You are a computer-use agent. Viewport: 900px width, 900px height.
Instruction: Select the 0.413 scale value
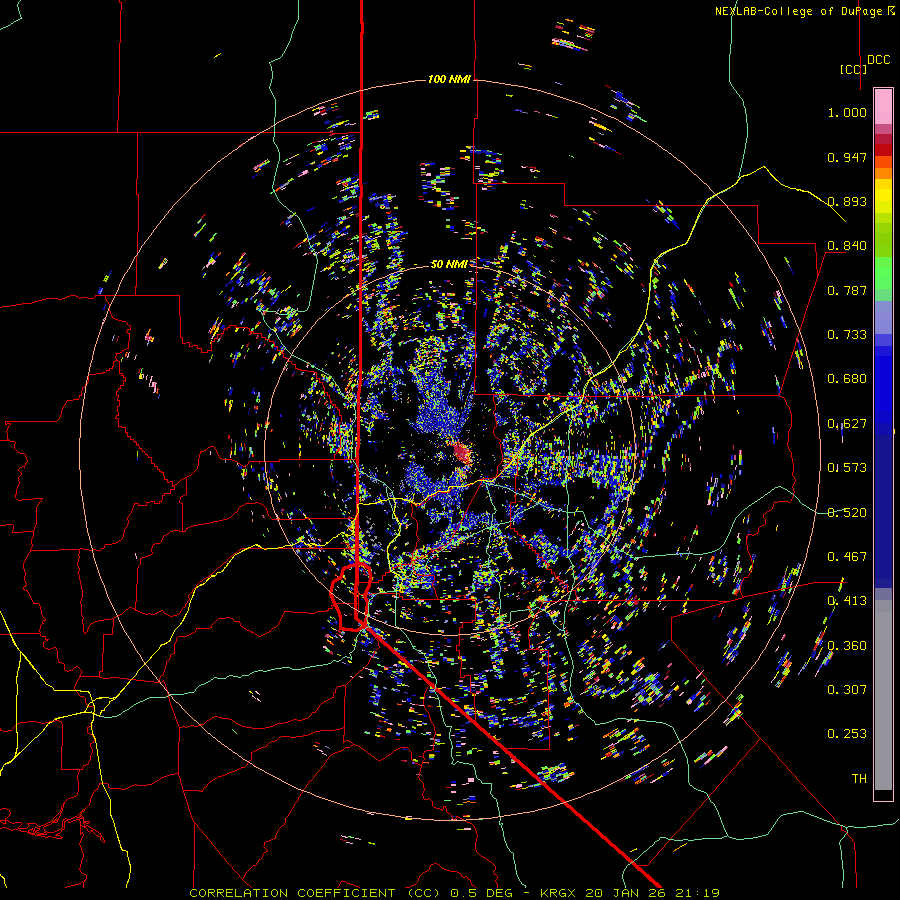pos(847,601)
